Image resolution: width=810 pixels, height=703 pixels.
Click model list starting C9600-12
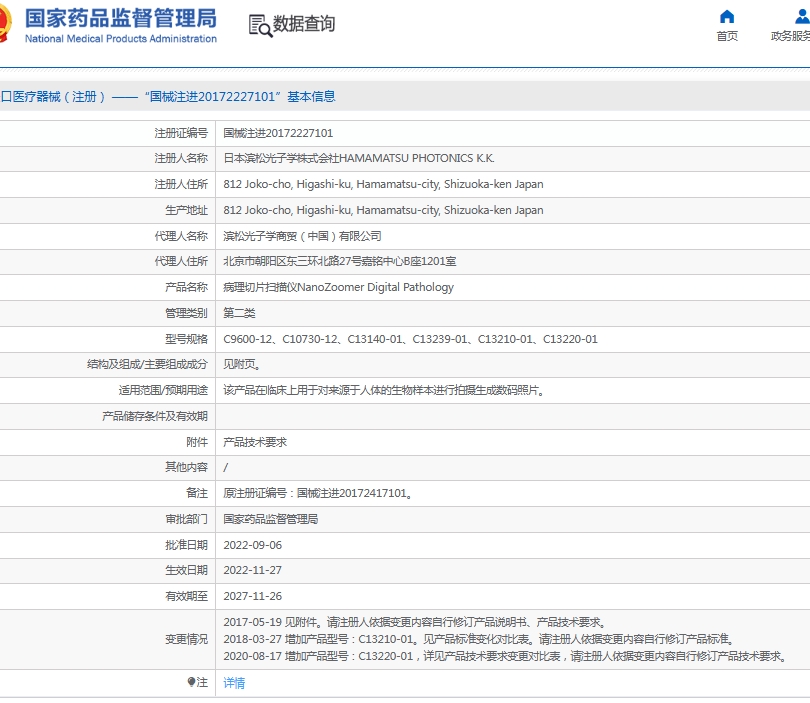tap(410, 339)
